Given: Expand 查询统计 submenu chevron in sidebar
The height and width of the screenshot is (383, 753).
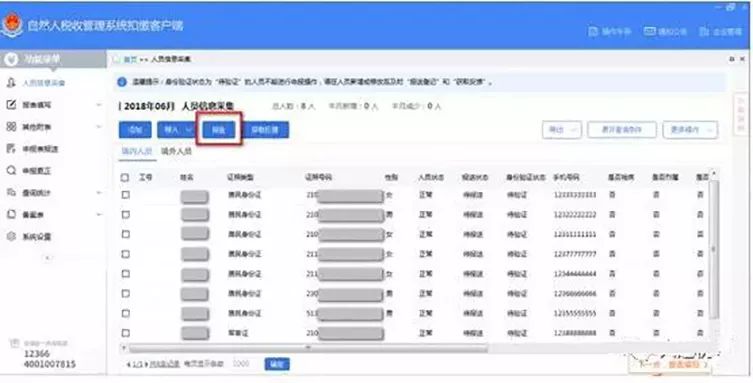Looking at the screenshot, I should click(x=98, y=192).
